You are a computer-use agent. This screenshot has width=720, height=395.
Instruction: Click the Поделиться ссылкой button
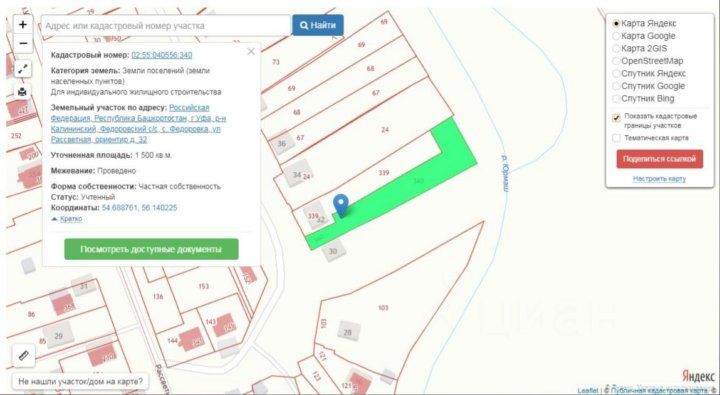point(659,159)
